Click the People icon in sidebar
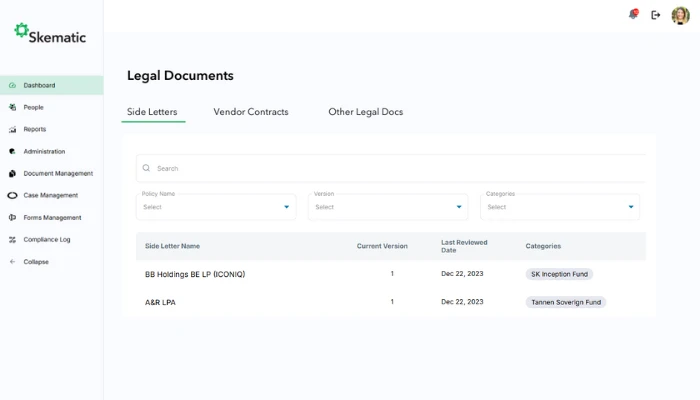 pos(12,107)
